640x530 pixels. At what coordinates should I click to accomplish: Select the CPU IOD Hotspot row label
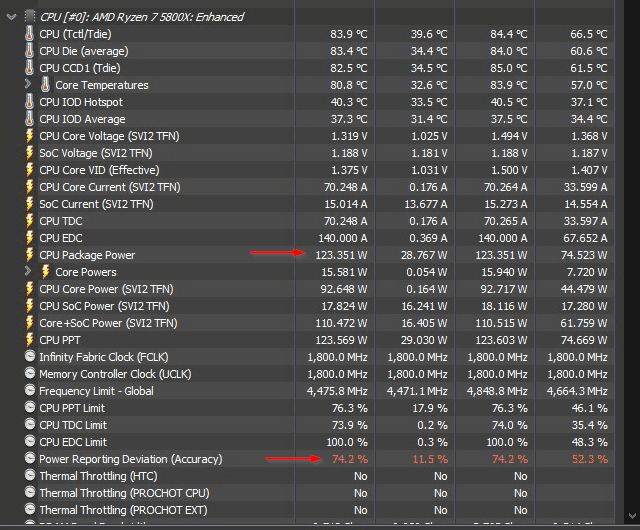81,102
